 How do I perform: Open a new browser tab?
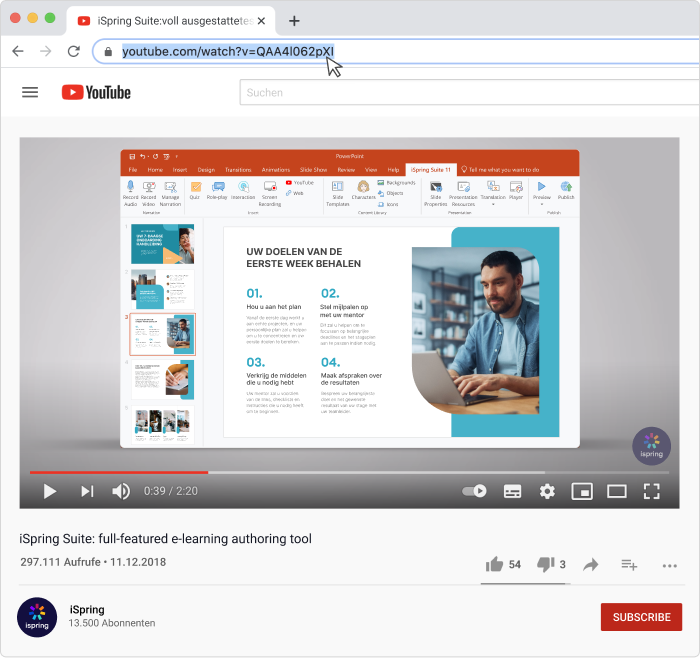click(x=294, y=21)
